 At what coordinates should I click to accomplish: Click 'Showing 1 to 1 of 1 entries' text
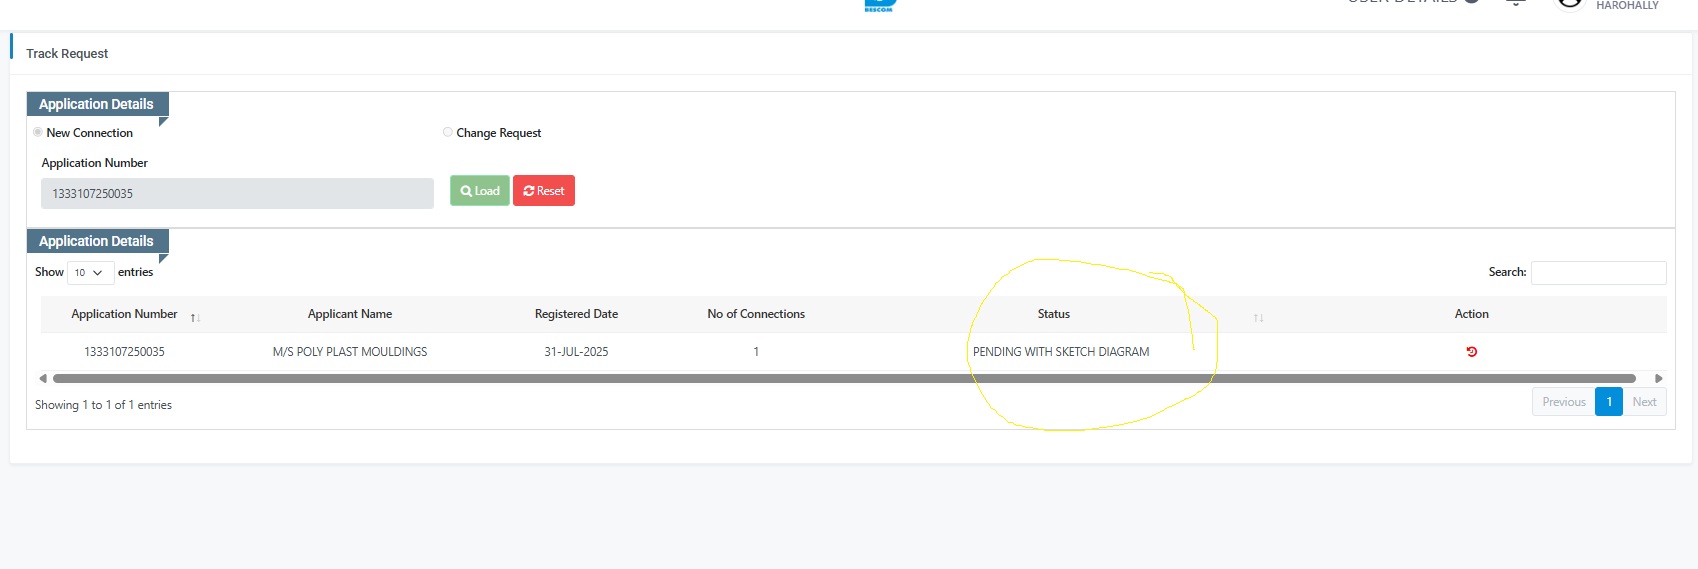point(103,405)
